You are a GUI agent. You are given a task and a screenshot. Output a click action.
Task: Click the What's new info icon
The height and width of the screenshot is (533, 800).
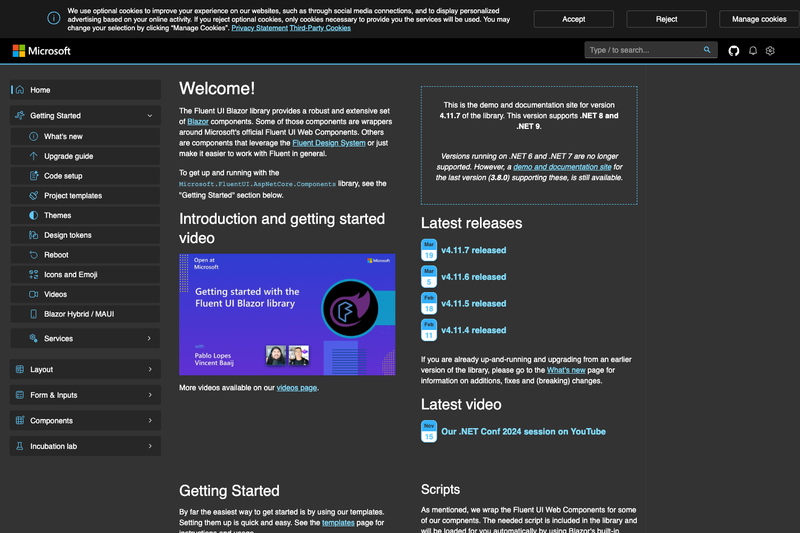34,136
